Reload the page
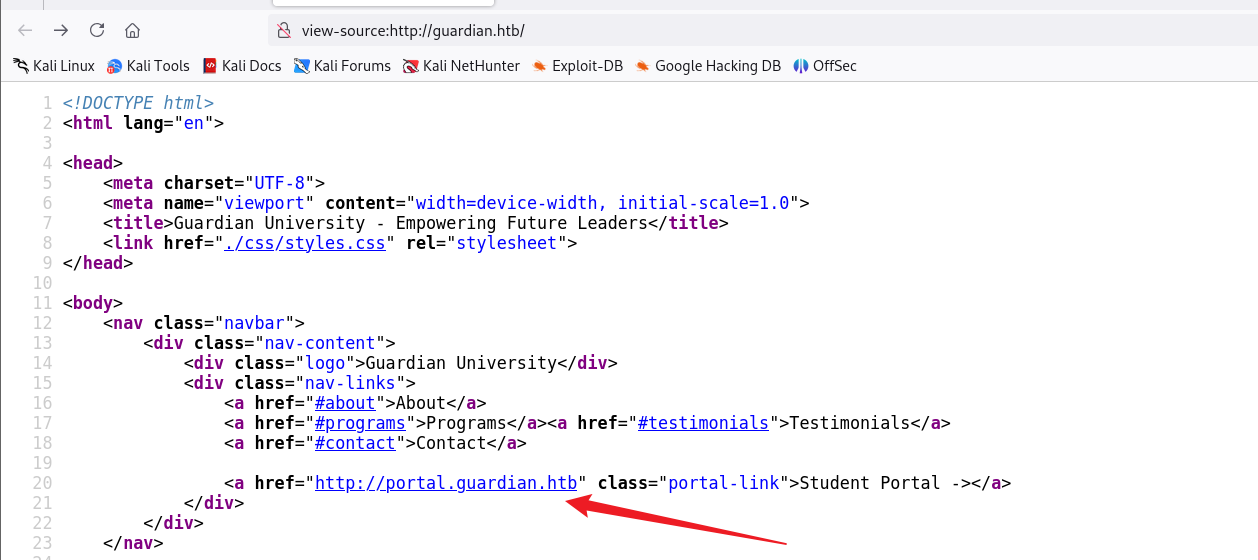Image resolution: width=1258 pixels, height=560 pixels. click(97, 30)
